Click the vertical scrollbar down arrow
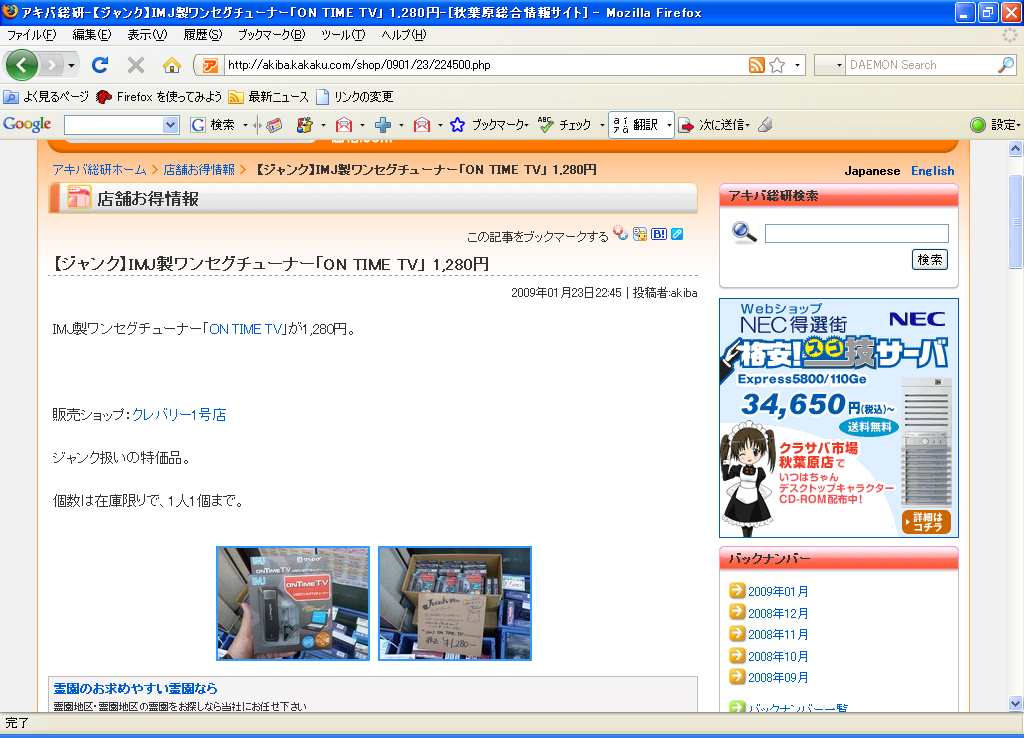Viewport: 1024px width, 738px height. (1015, 703)
